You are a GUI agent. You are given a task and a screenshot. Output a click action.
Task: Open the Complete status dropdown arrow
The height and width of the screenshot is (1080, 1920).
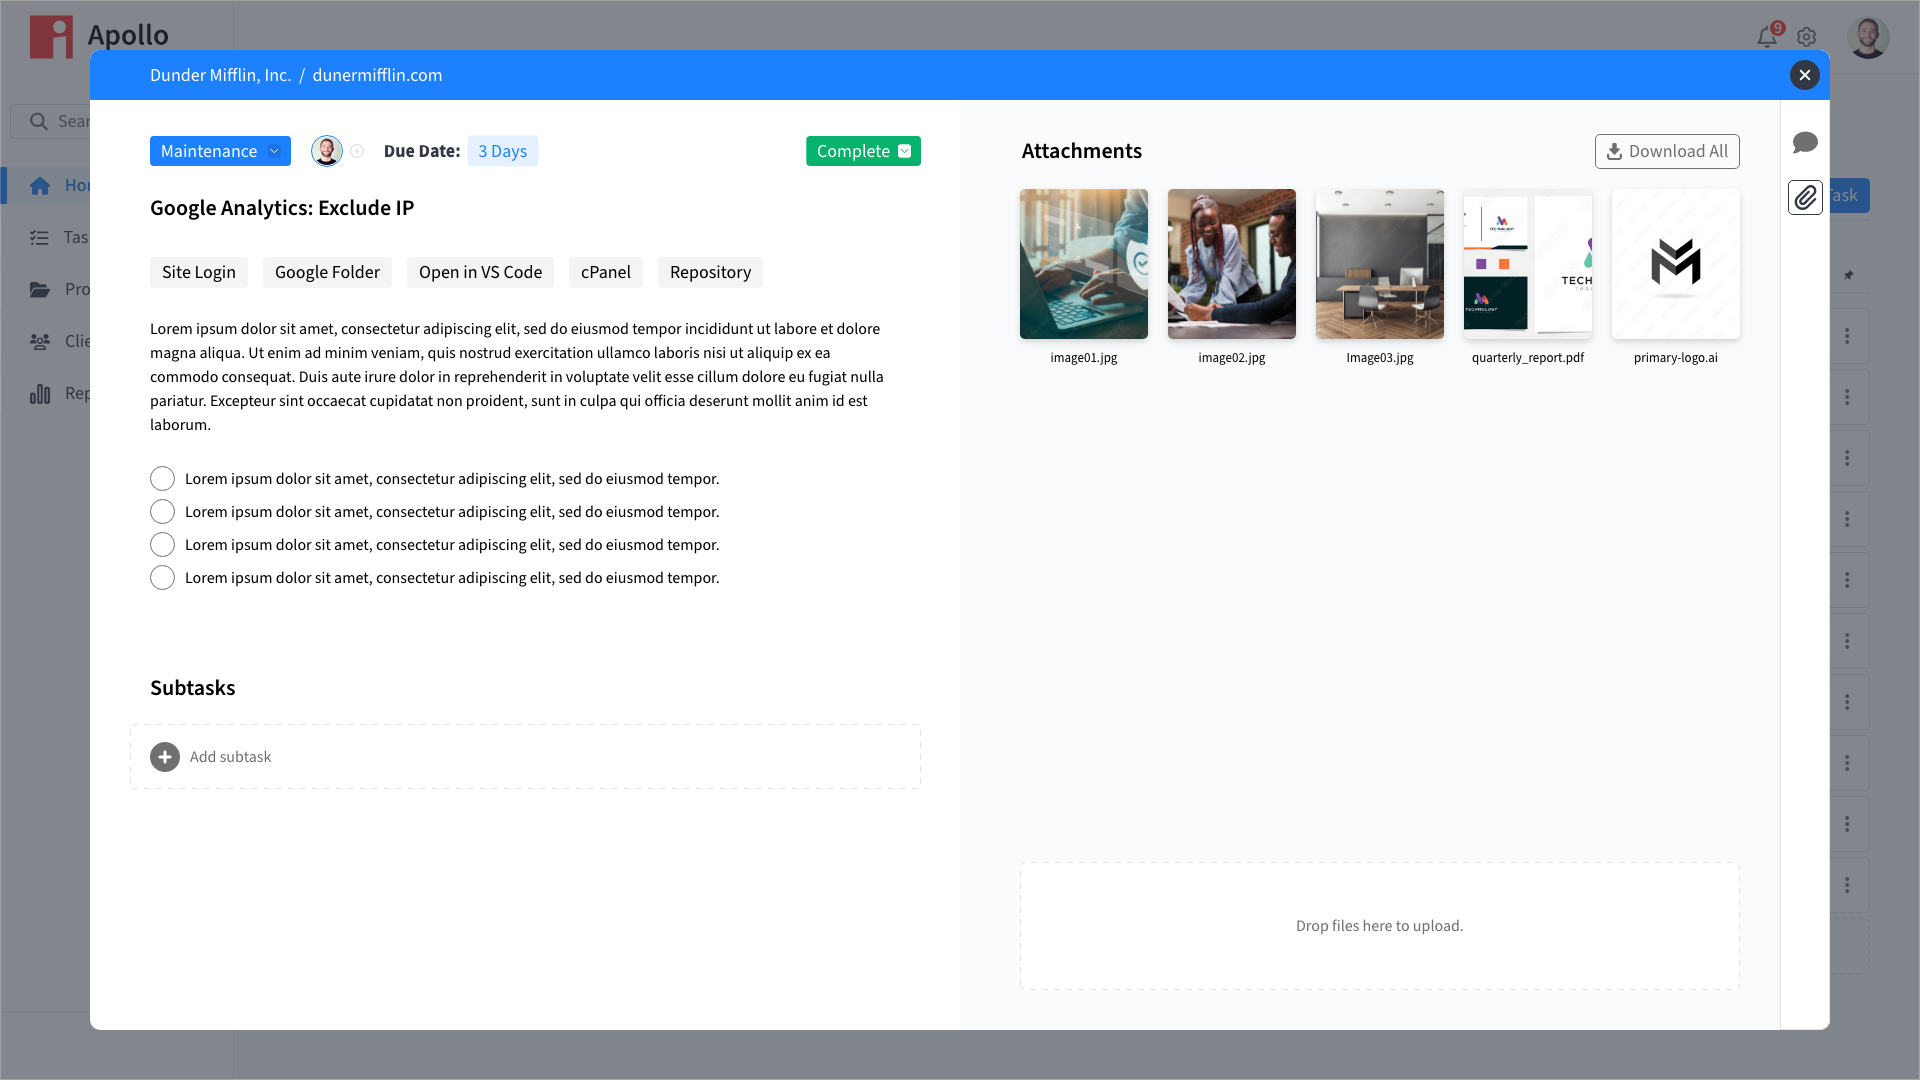coord(905,151)
